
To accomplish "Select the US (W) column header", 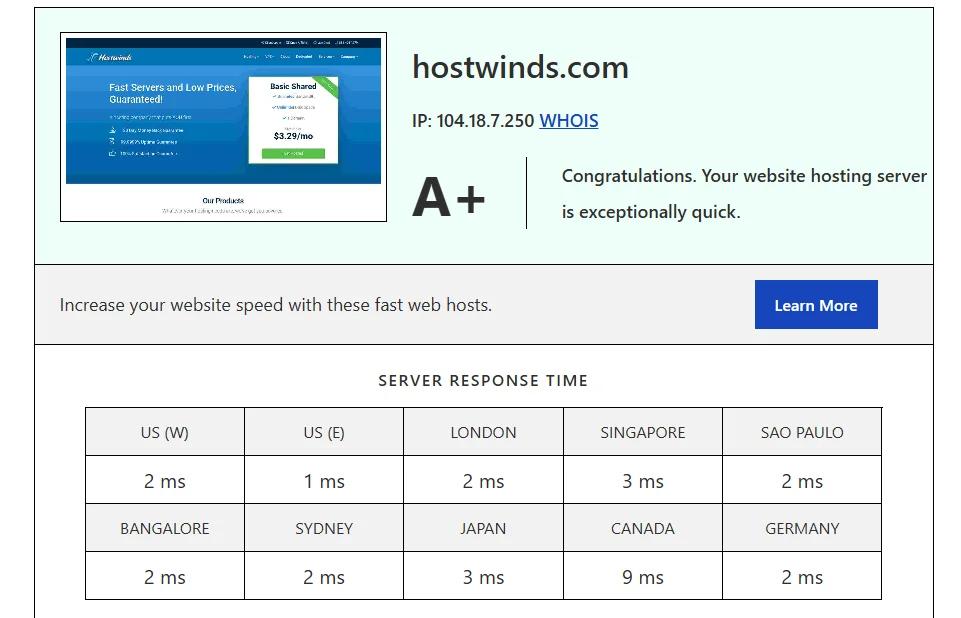I will click(x=165, y=432).
